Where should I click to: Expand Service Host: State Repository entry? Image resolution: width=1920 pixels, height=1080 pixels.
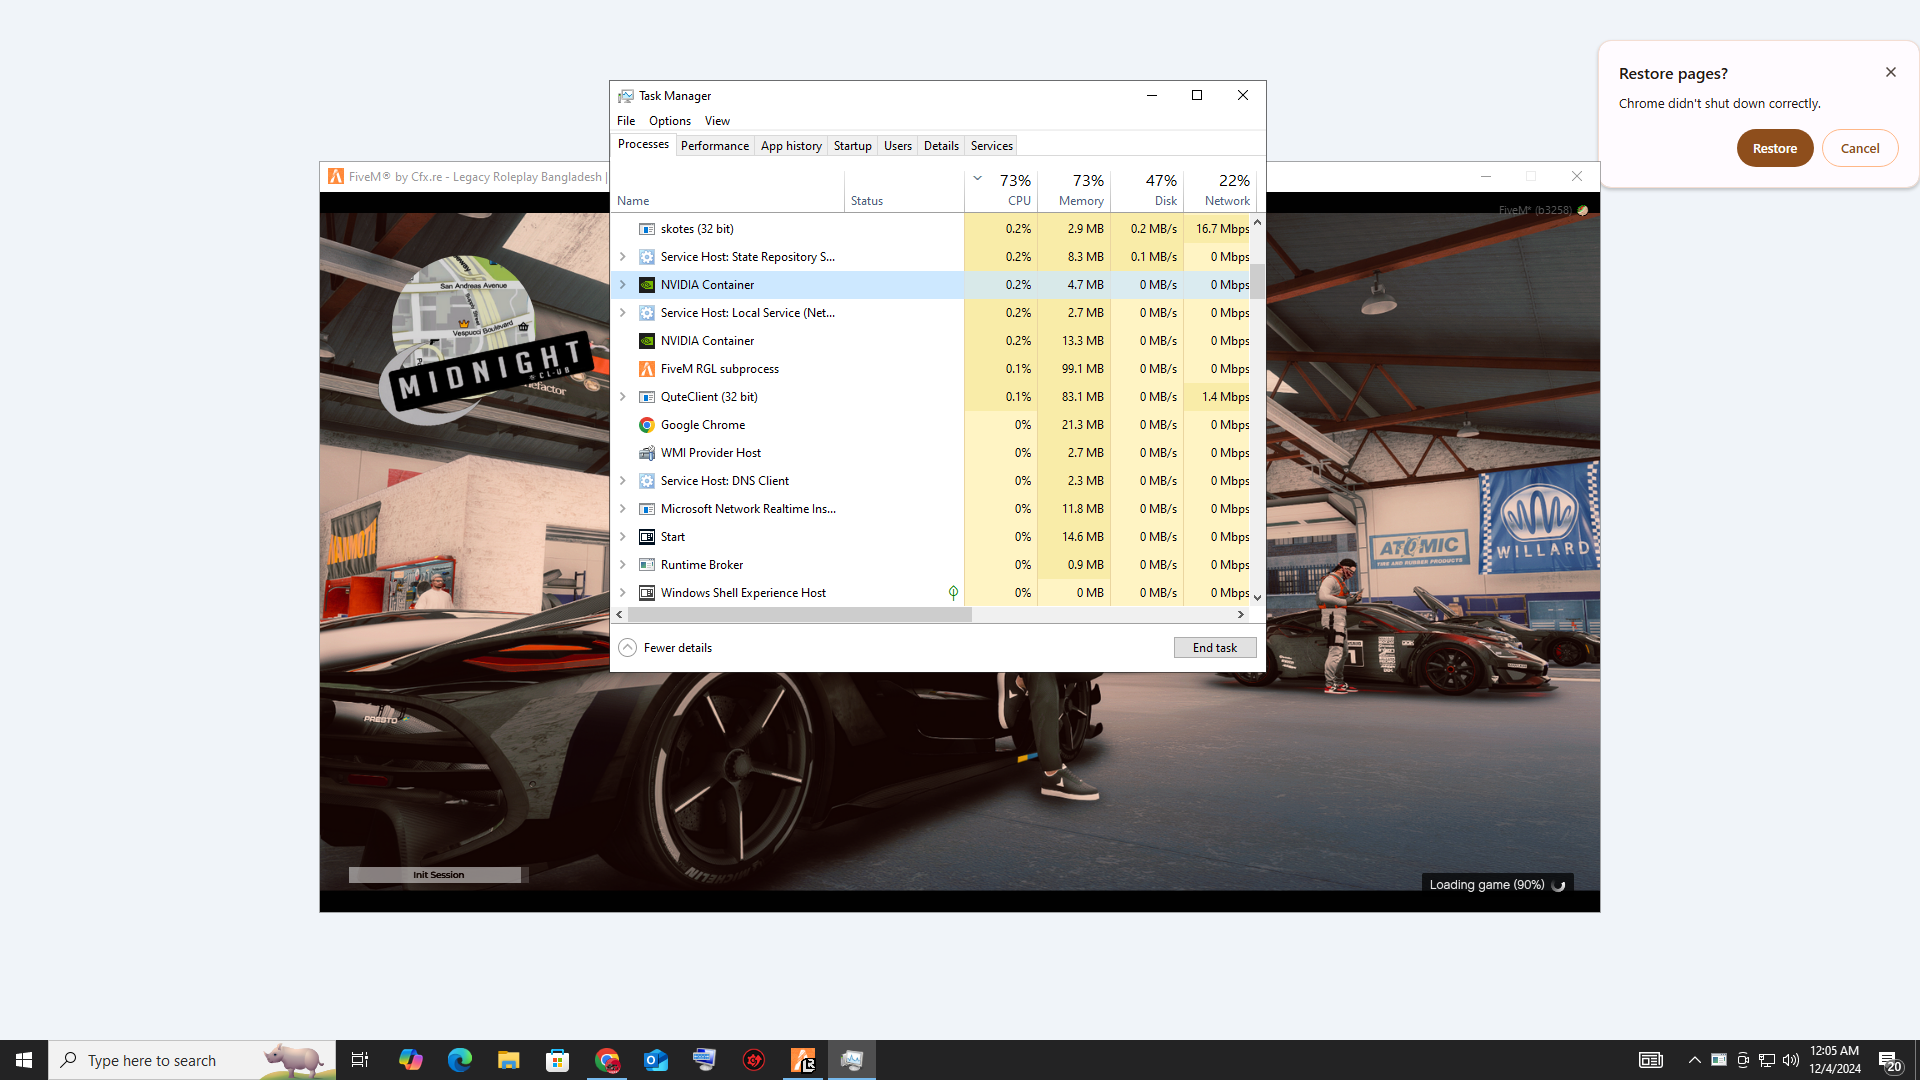(x=622, y=257)
